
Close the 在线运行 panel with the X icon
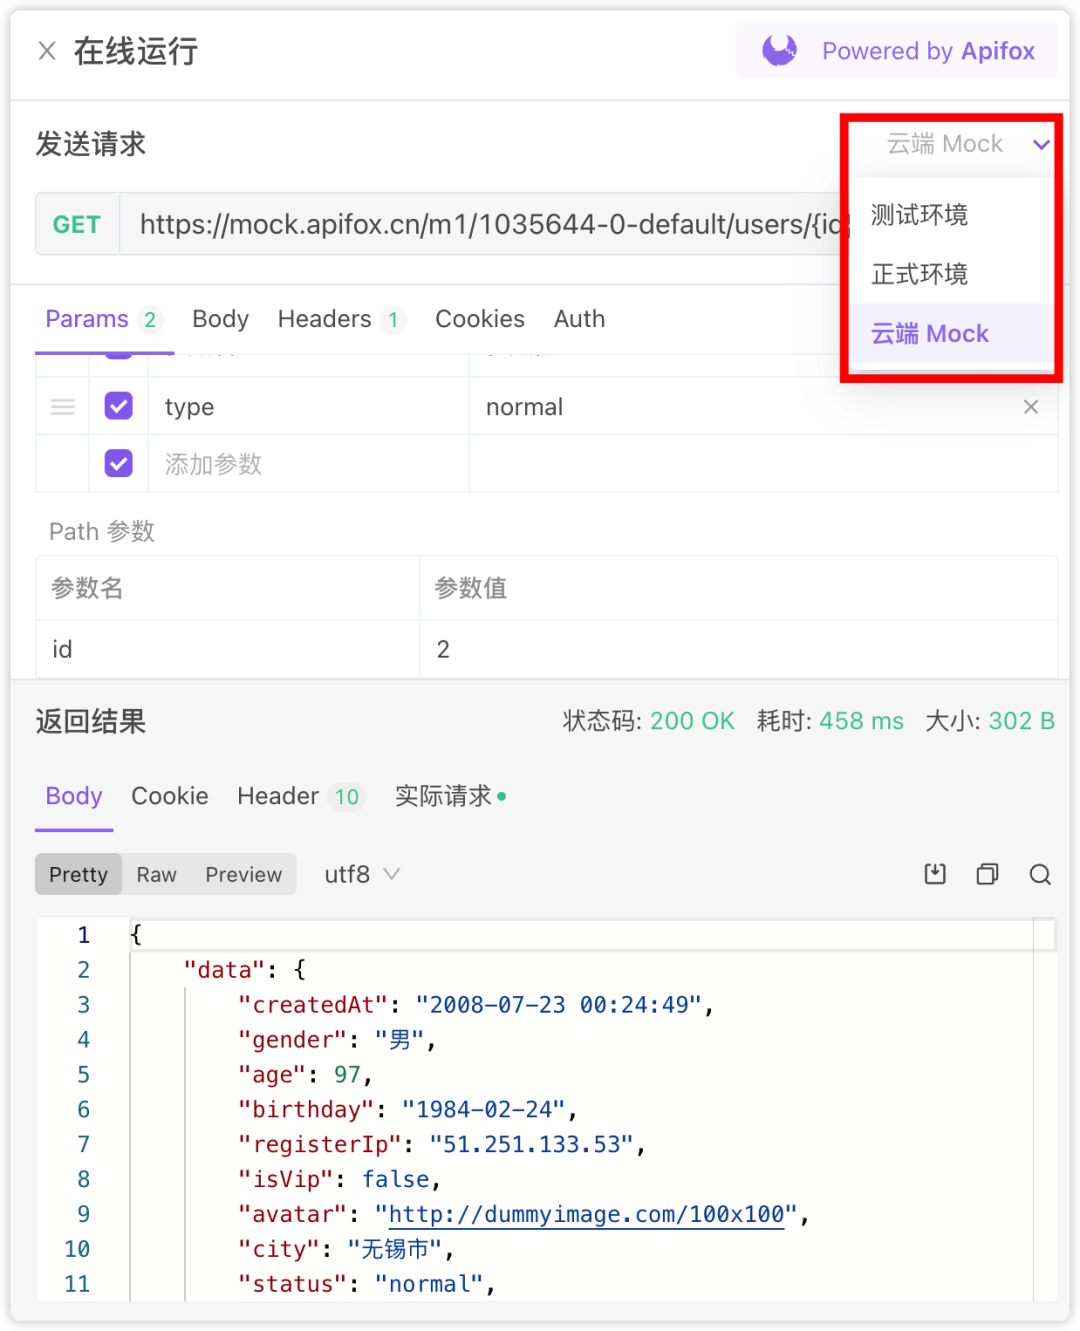click(x=46, y=50)
